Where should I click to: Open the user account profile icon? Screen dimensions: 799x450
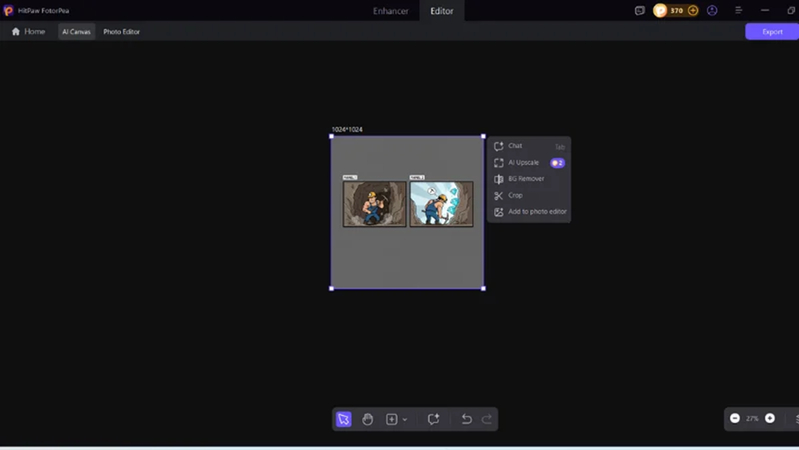712,11
